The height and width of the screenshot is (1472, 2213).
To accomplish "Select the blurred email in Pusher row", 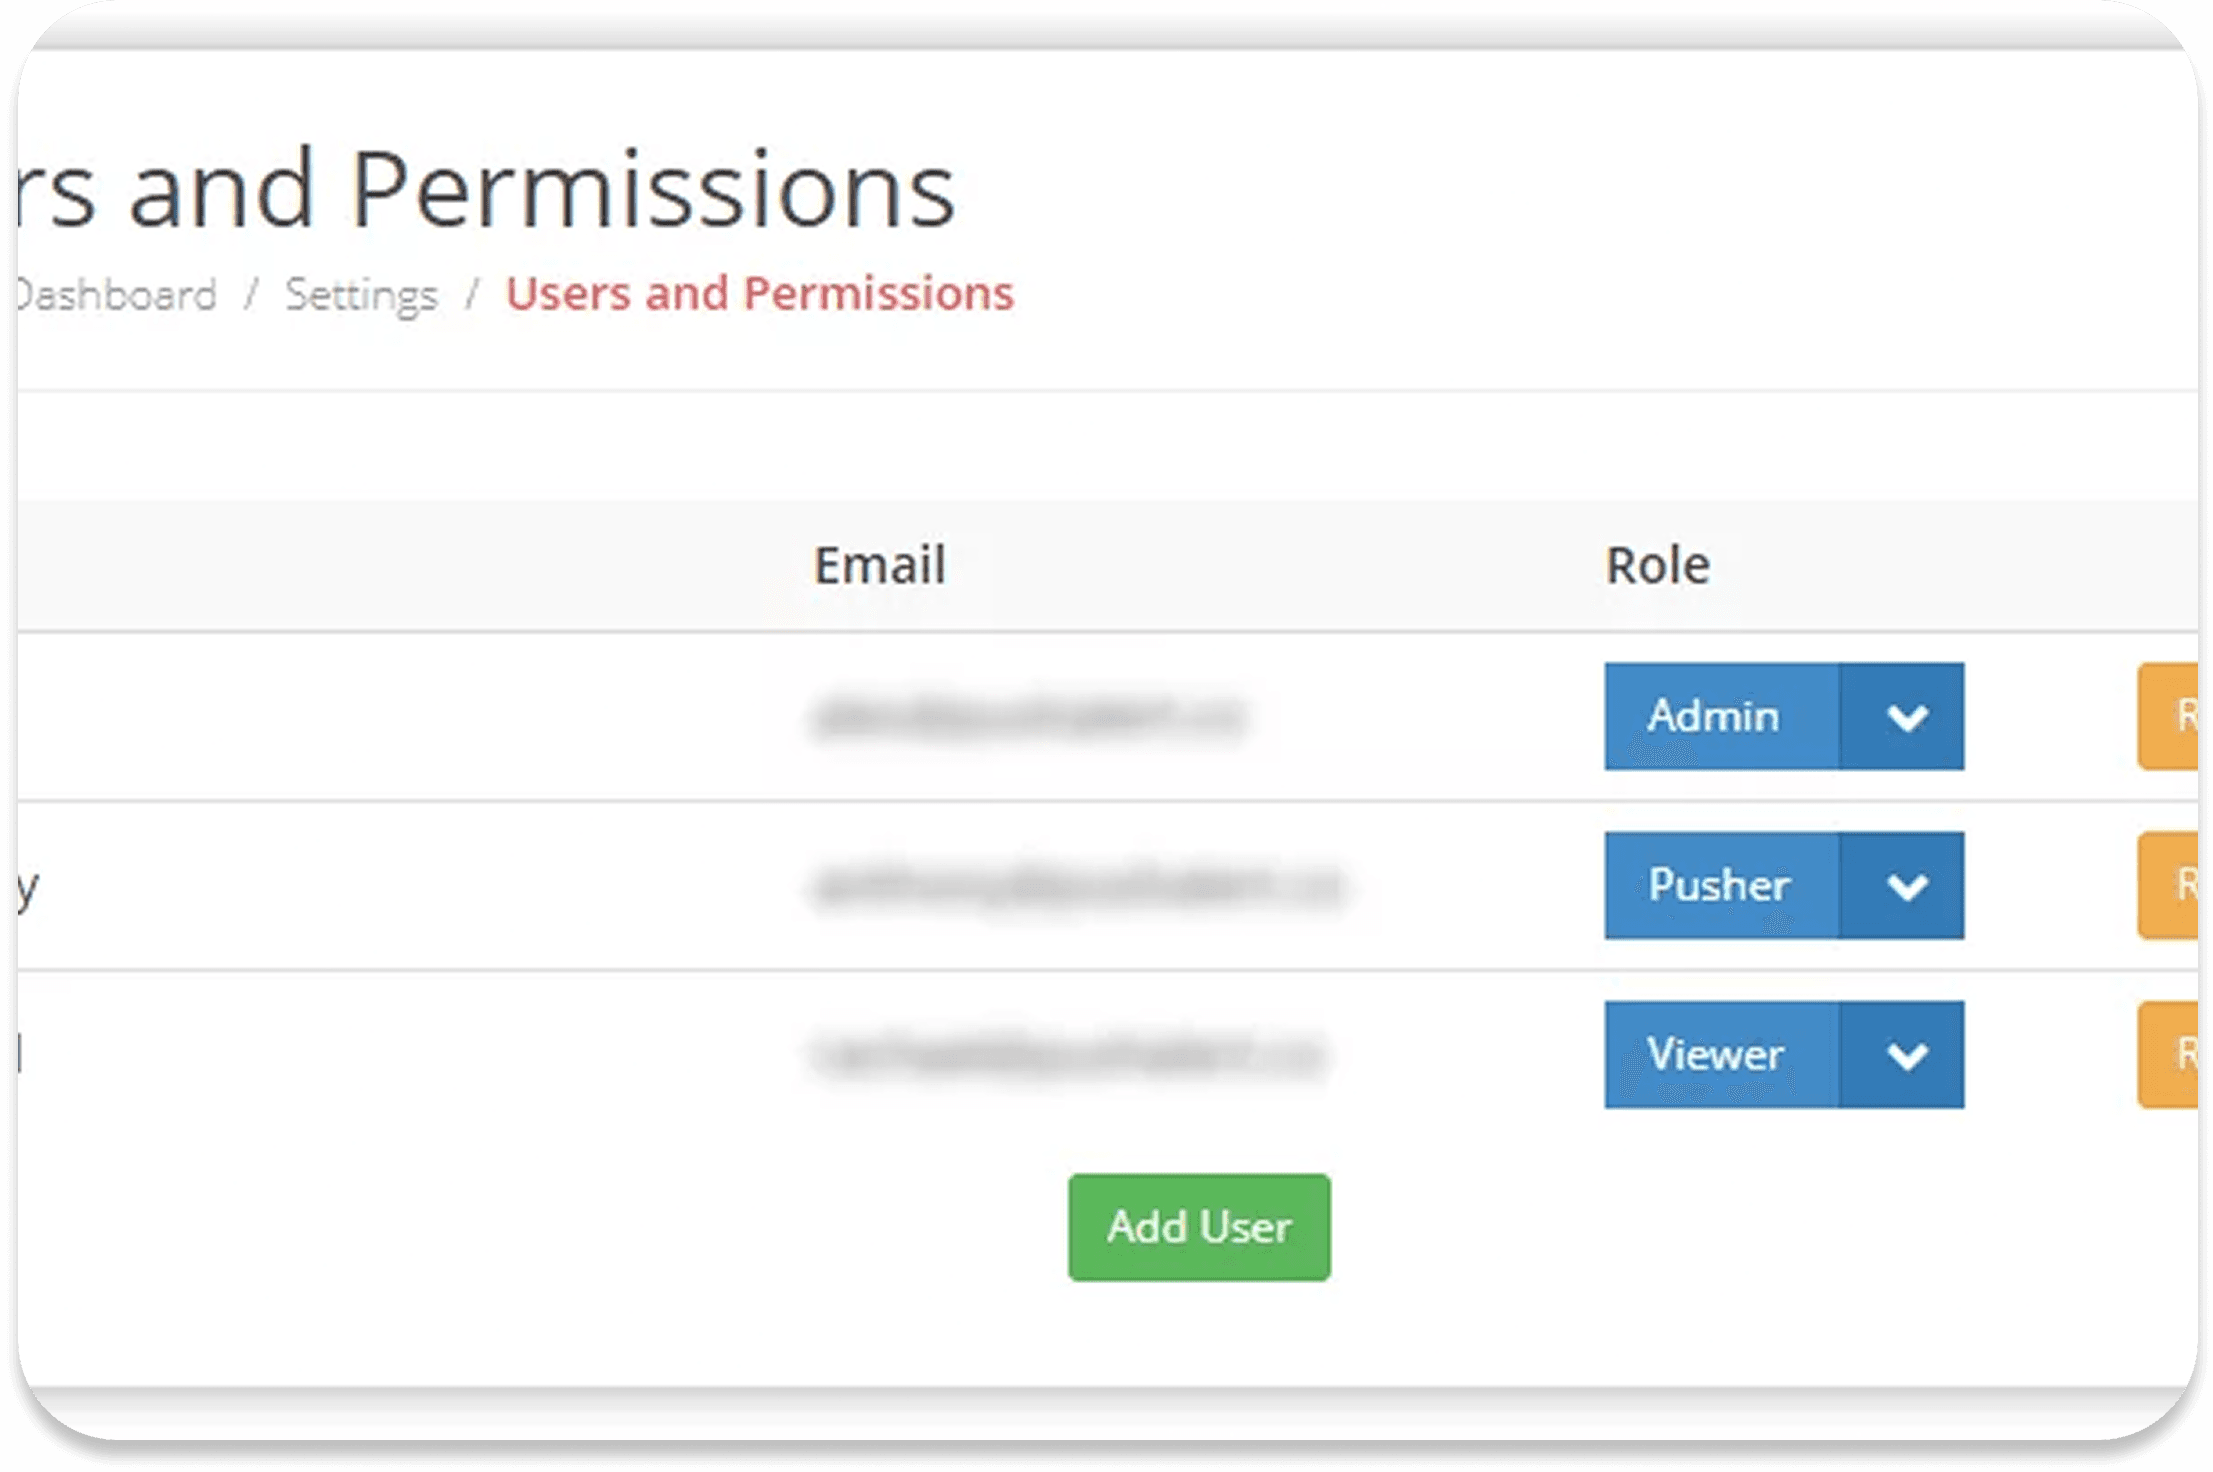I will tap(1077, 886).
